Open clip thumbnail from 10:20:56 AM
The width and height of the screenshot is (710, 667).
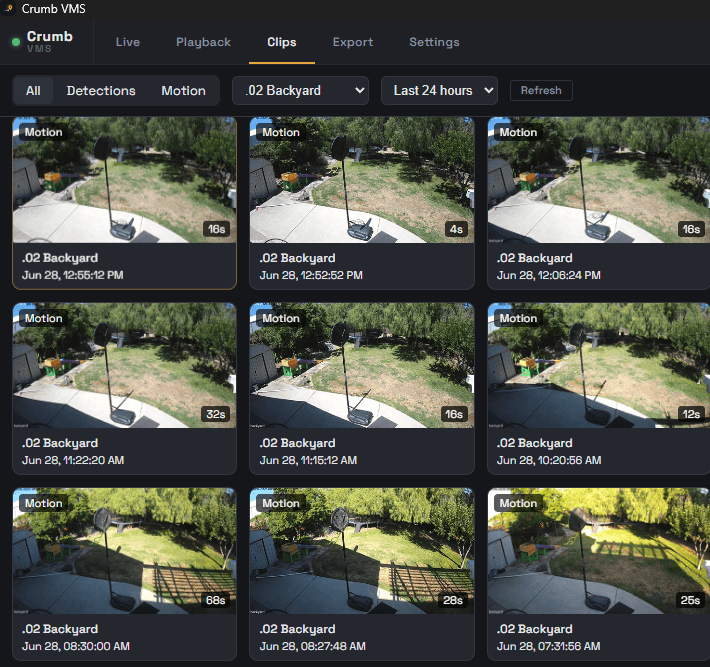(599, 365)
